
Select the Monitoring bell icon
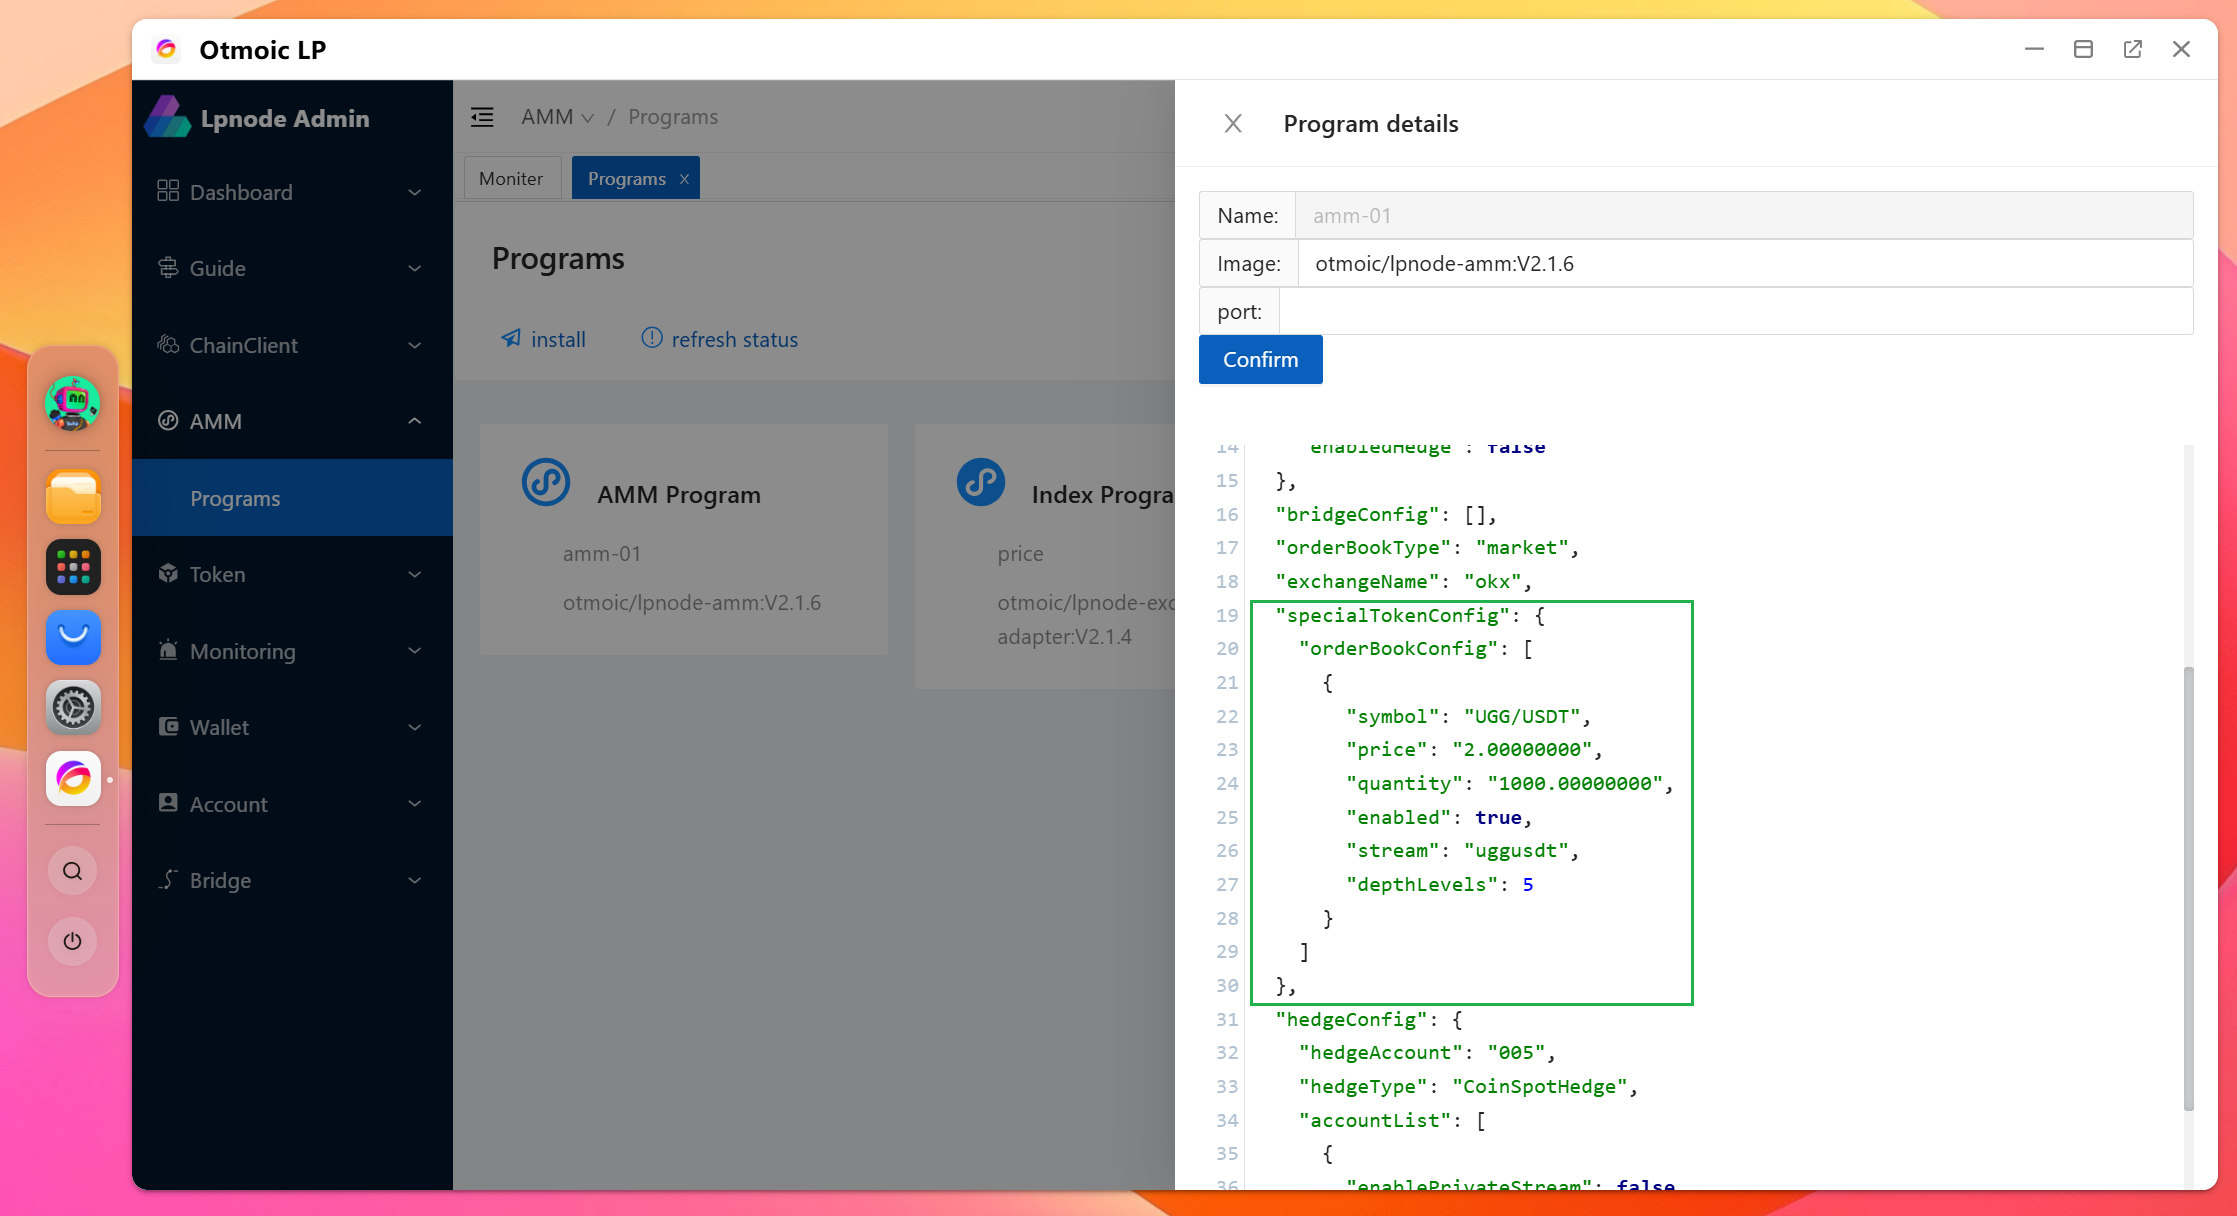168,651
